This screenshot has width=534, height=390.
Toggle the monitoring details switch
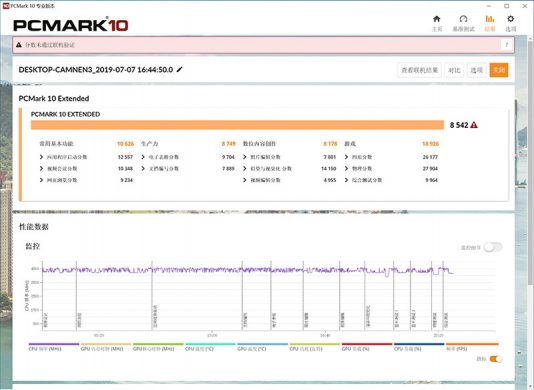coord(493,247)
